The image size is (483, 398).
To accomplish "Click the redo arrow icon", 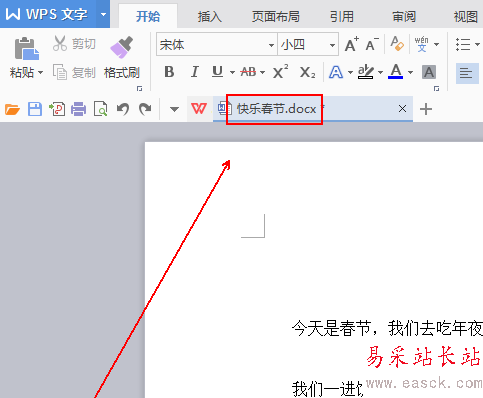I will 145,109.
